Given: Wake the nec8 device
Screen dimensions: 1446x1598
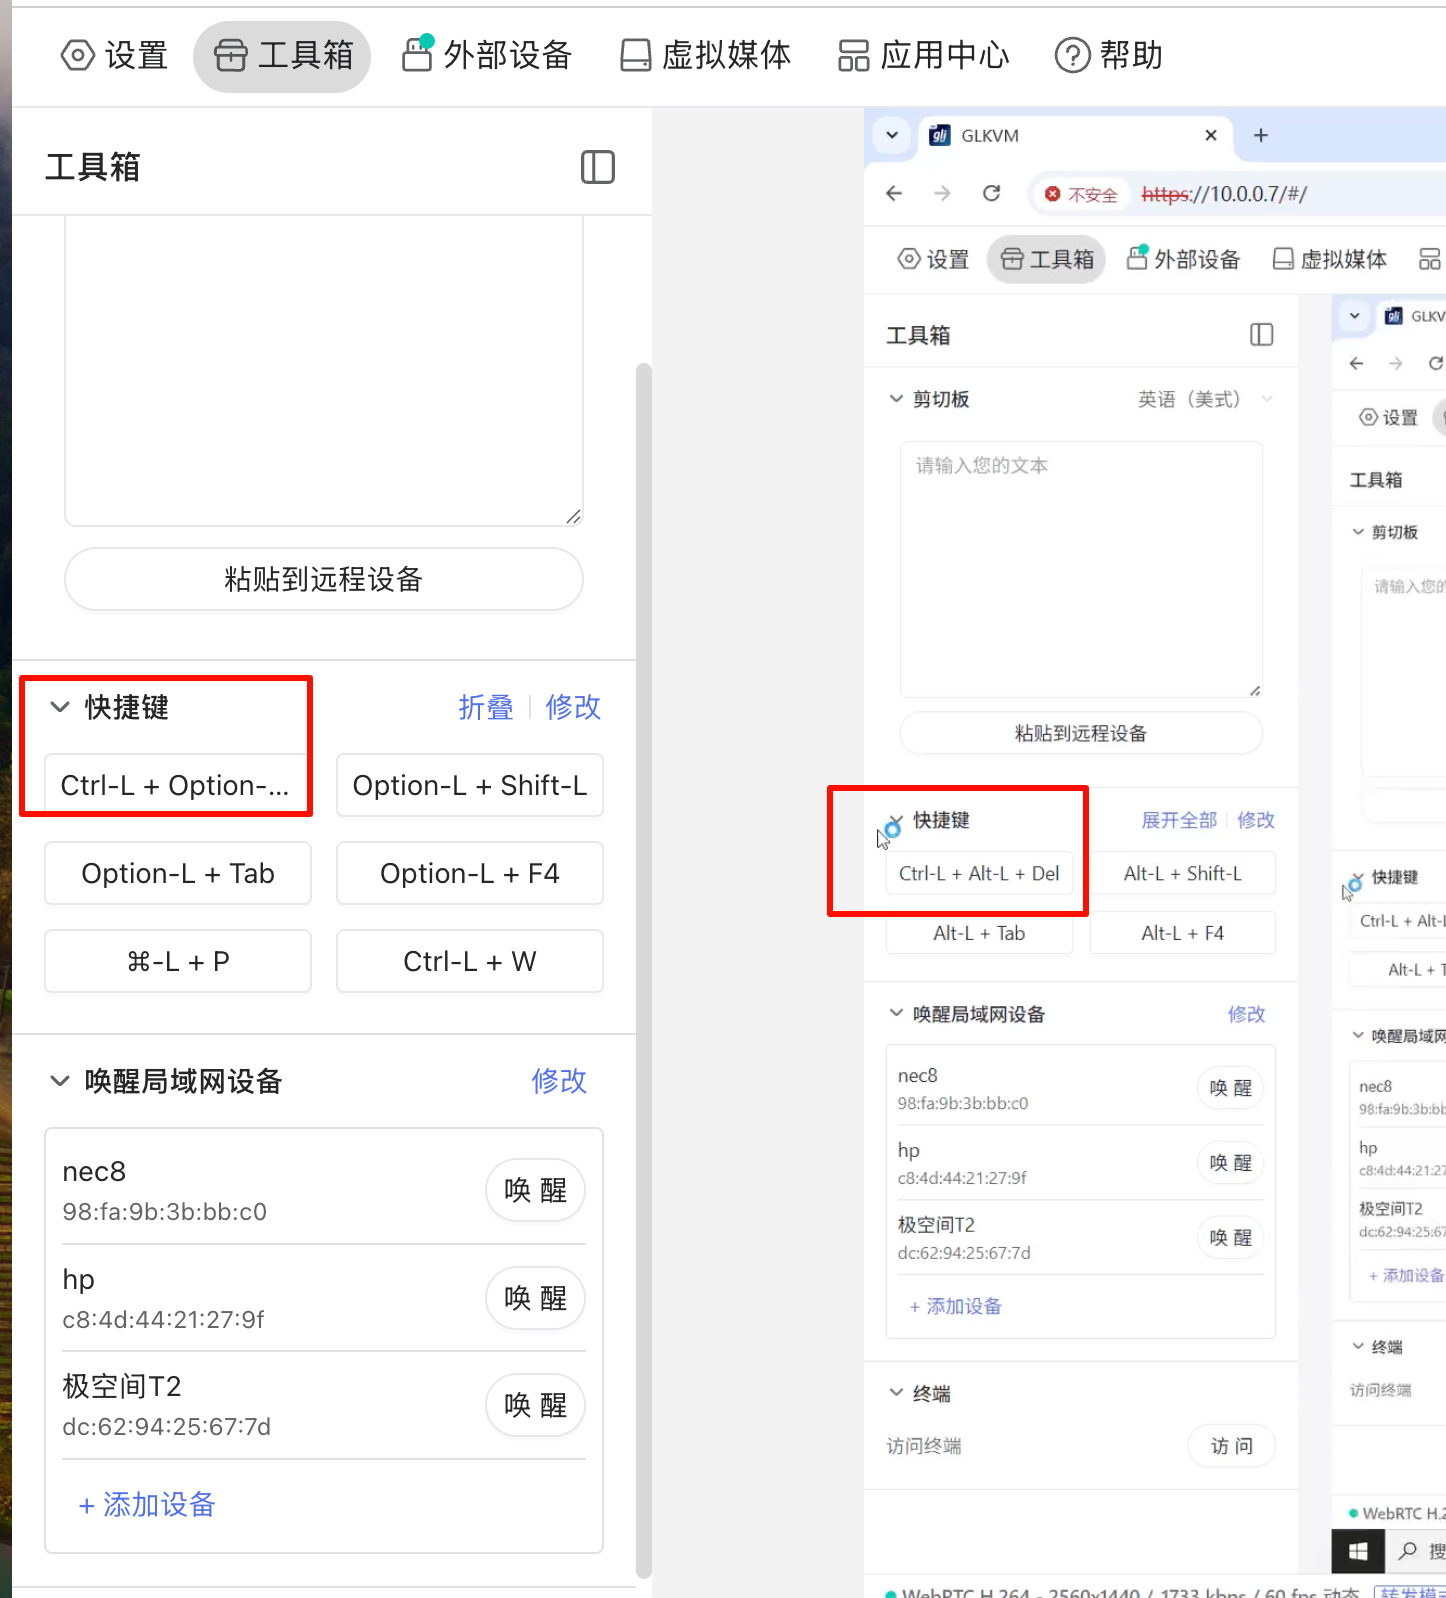Looking at the screenshot, I should pyautogui.click(x=535, y=1190).
